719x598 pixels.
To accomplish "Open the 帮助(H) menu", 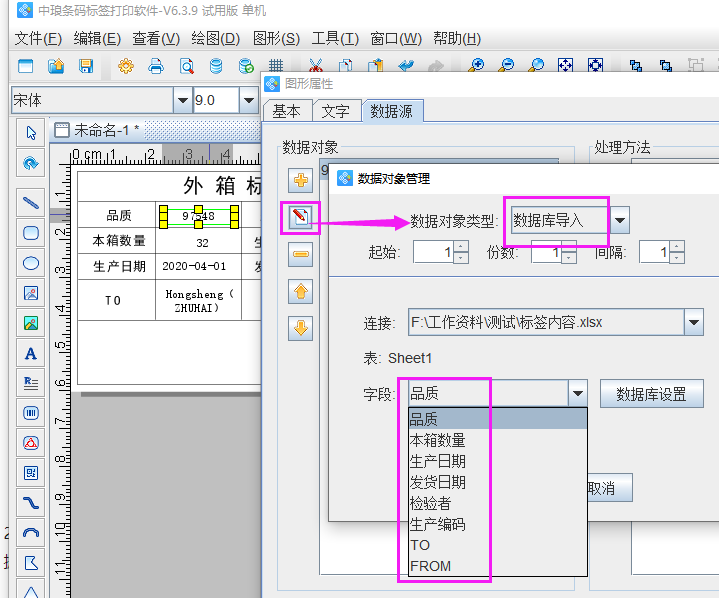I will [457, 39].
